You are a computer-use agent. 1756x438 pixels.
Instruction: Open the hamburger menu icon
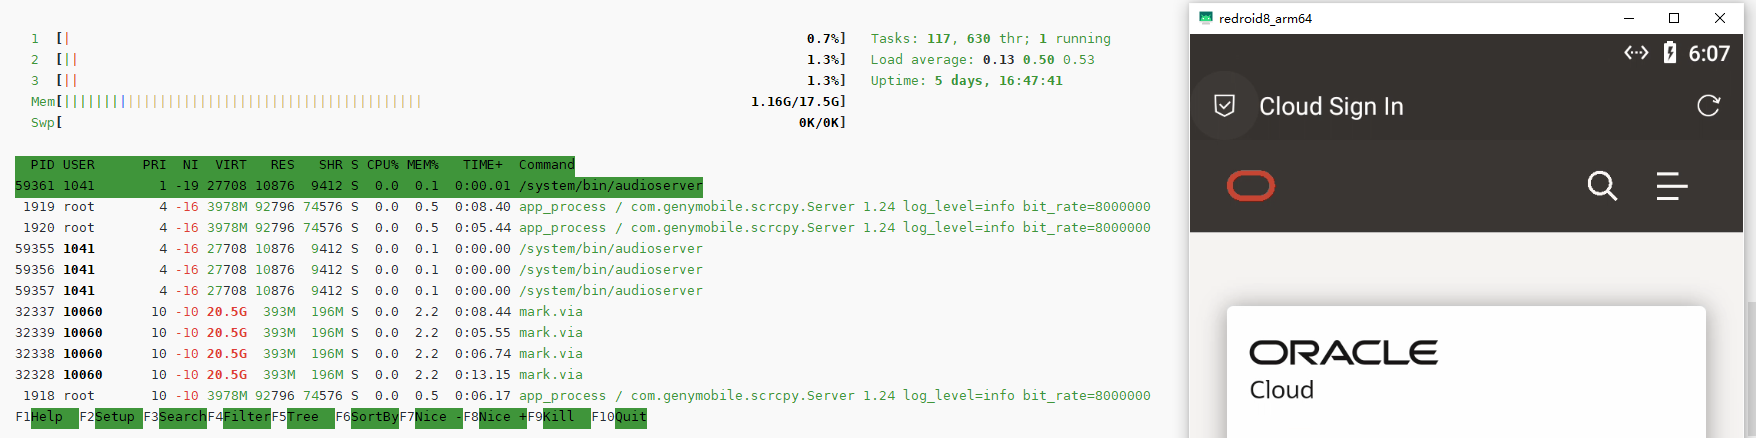[1671, 186]
